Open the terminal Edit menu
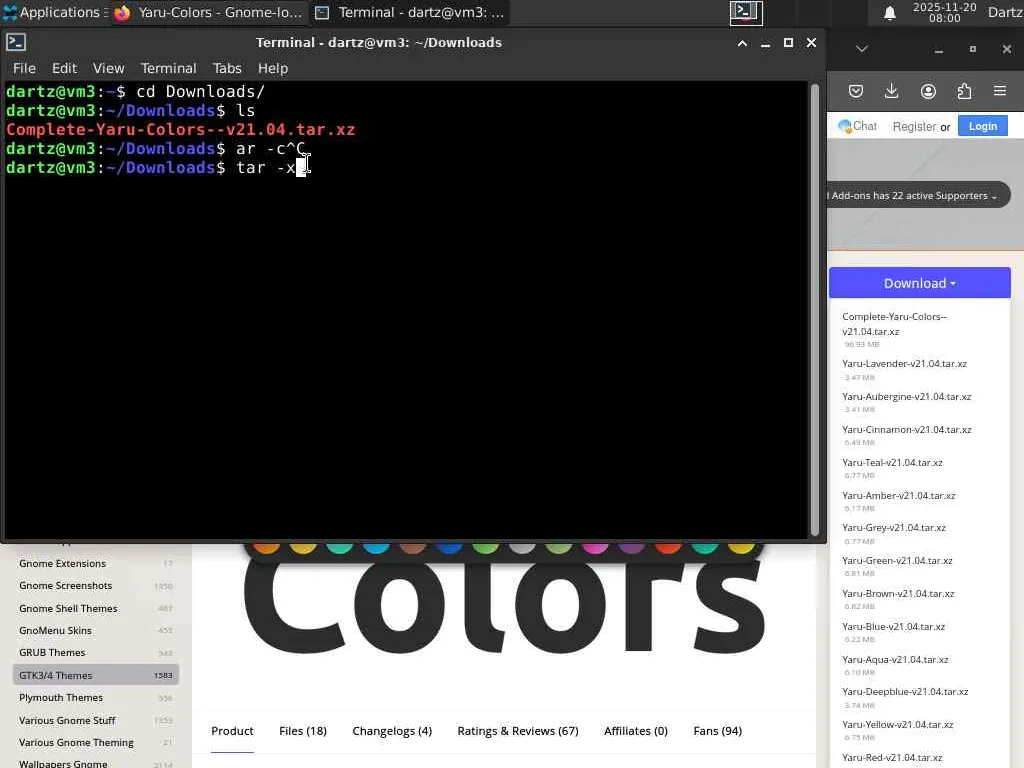This screenshot has height=768, width=1024. (64, 68)
